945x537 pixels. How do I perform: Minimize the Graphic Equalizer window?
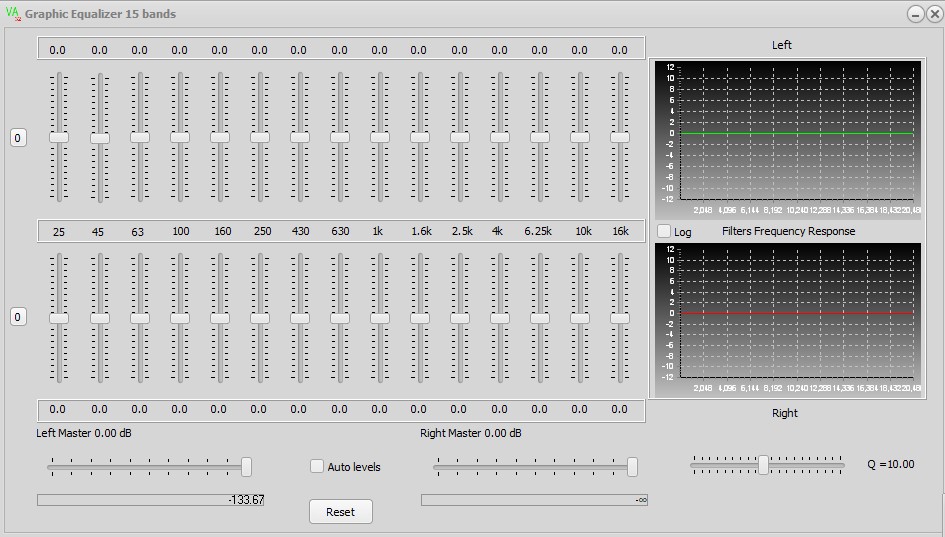(x=914, y=14)
